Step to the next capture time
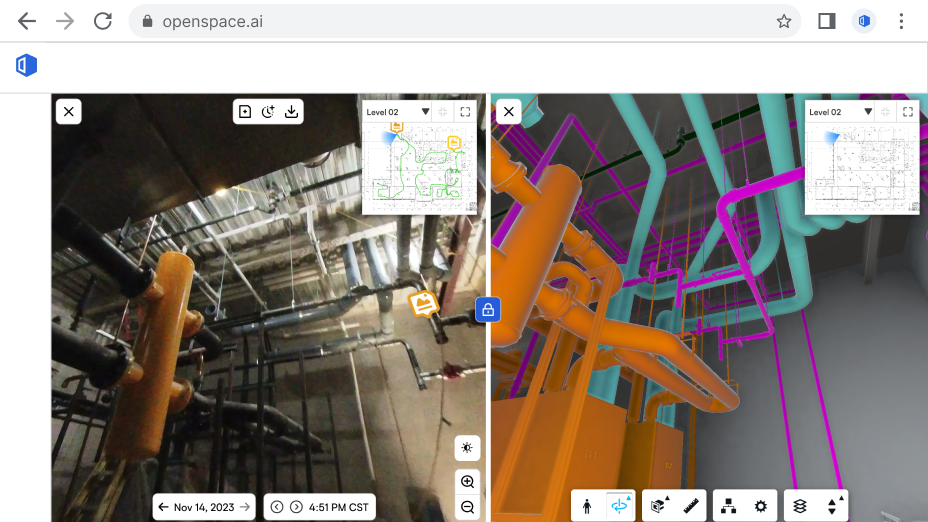The width and height of the screenshot is (928, 522). [x=296, y=507]
